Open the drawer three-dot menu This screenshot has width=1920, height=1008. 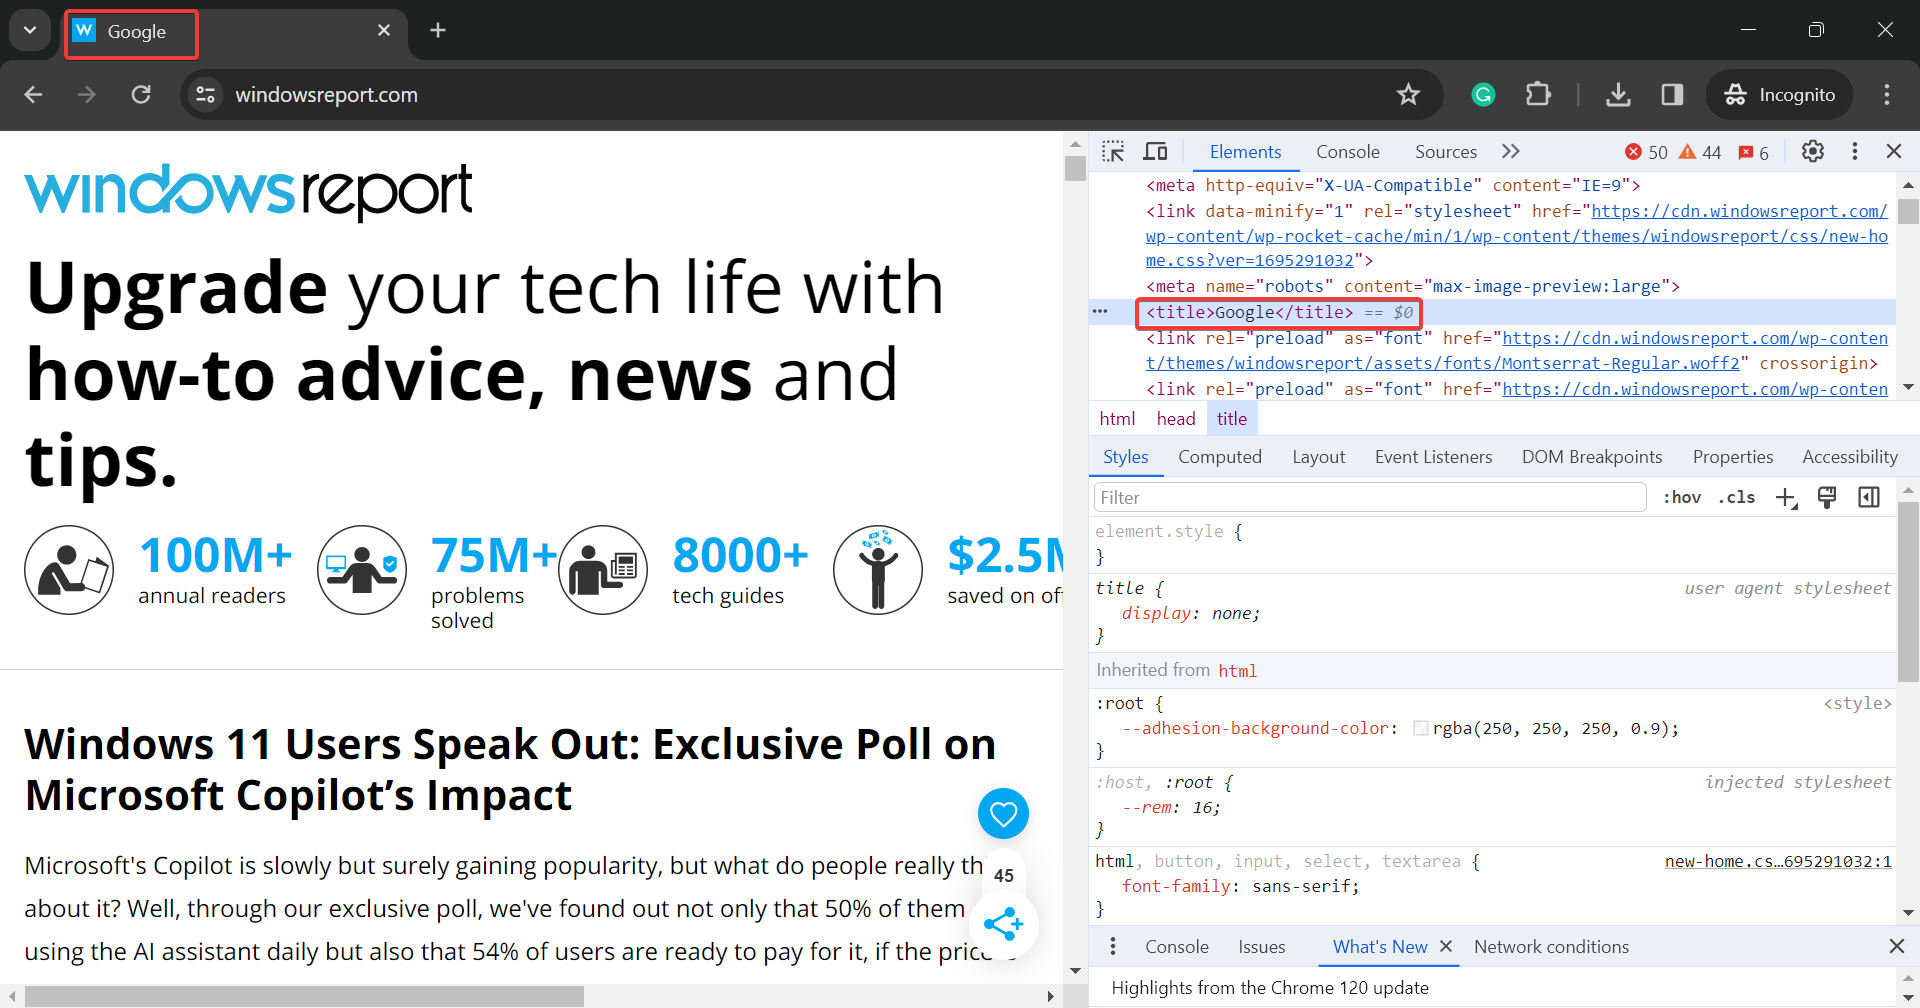point(1113,946)
